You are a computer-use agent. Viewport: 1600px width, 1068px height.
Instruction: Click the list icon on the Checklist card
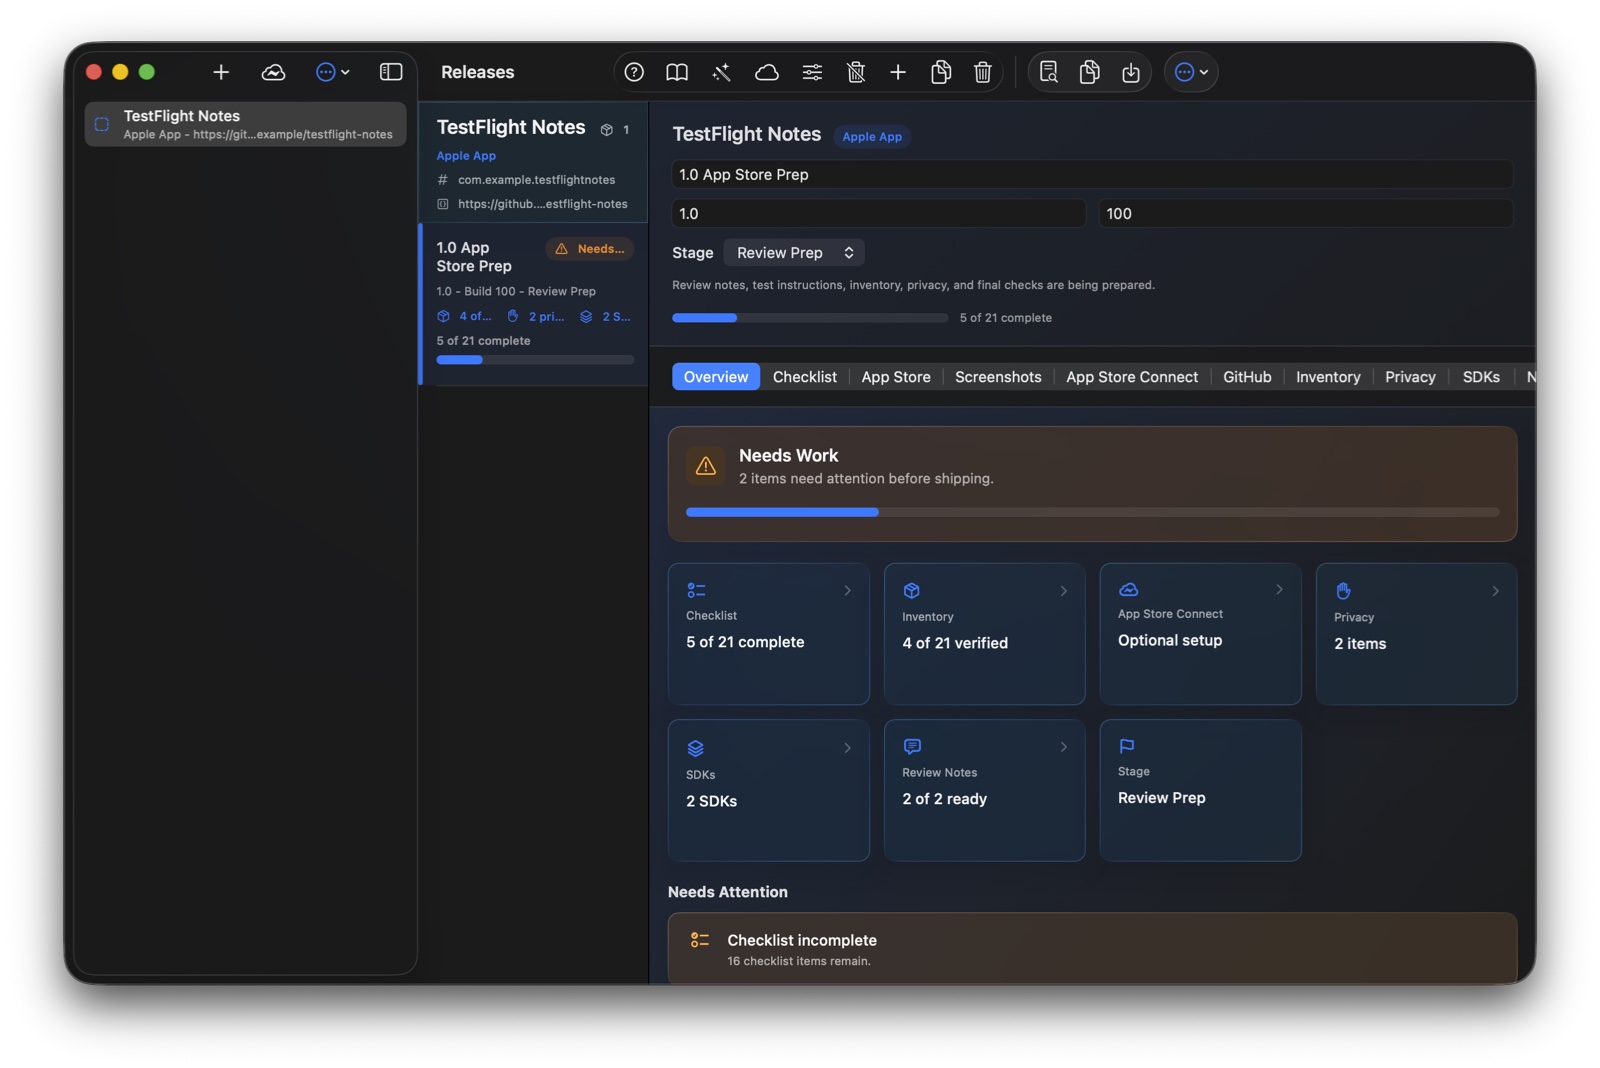pos(697,591)
